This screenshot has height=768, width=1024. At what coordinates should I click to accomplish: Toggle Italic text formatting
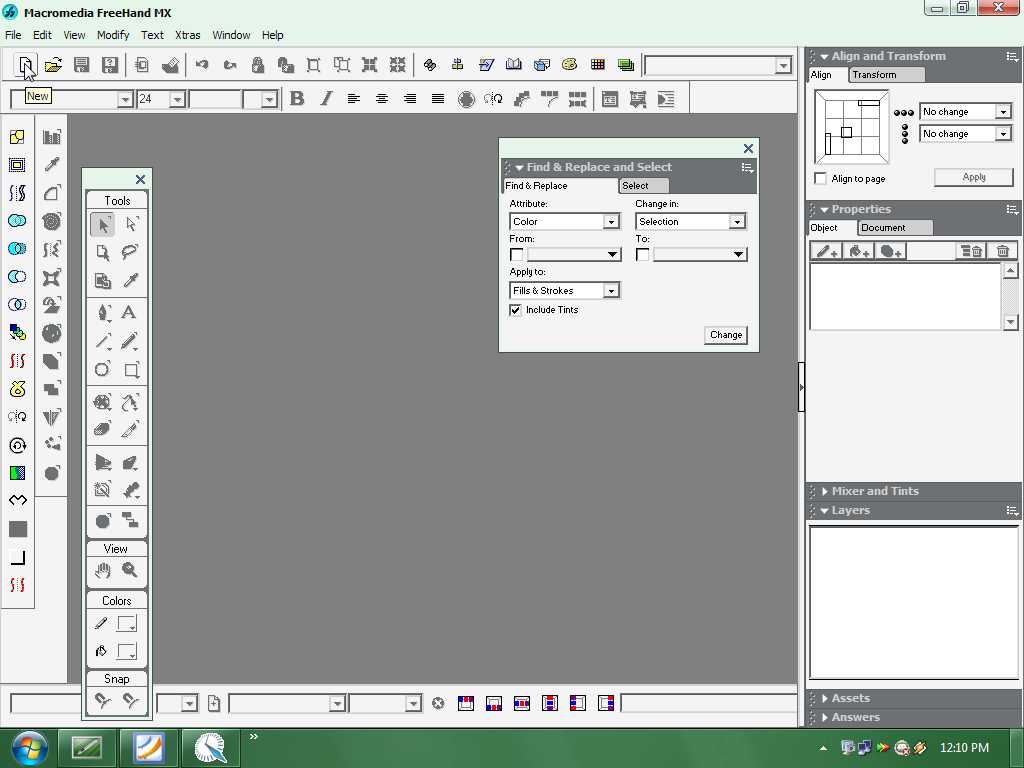click(326, 99)
